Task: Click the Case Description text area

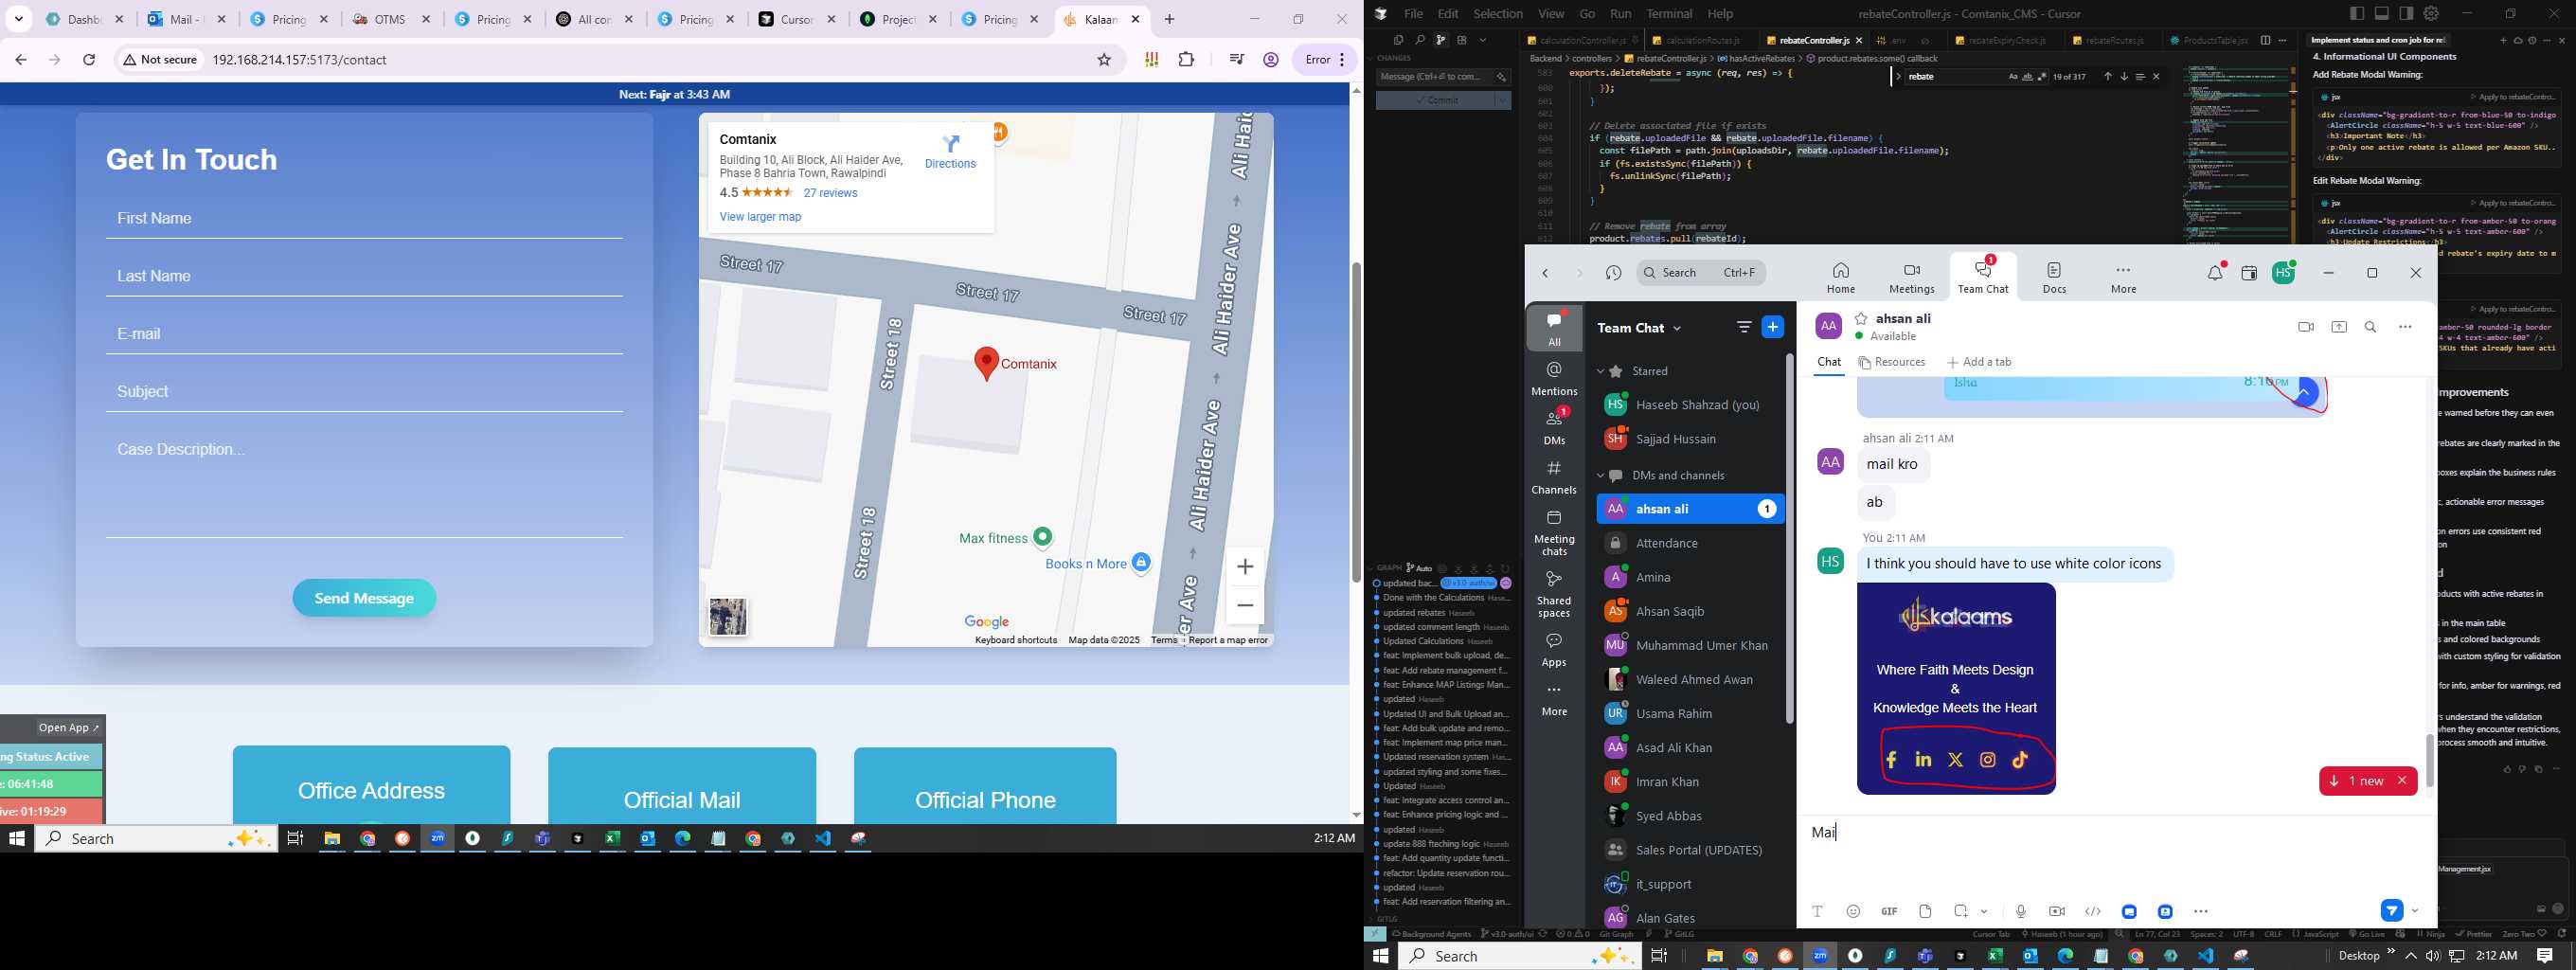Action: (x=364, y=484)
